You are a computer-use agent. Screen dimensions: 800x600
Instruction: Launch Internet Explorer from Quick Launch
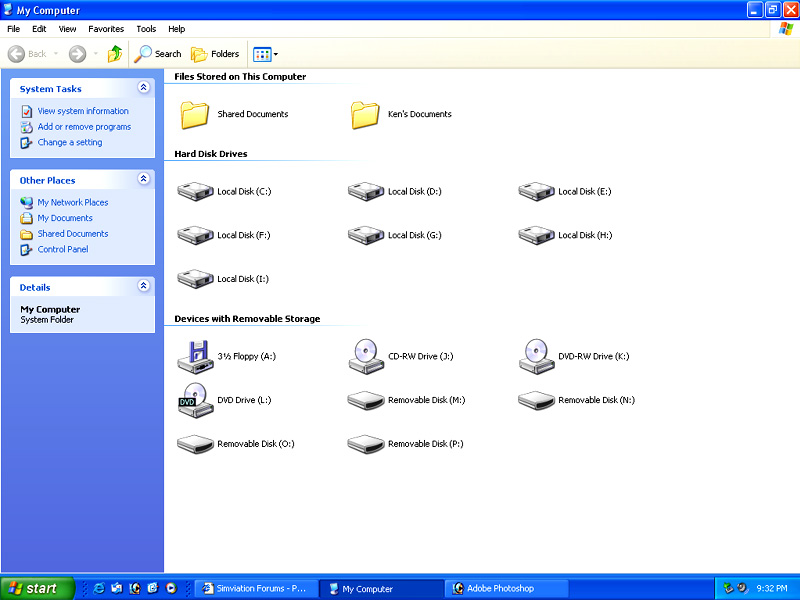pos(98,588)
